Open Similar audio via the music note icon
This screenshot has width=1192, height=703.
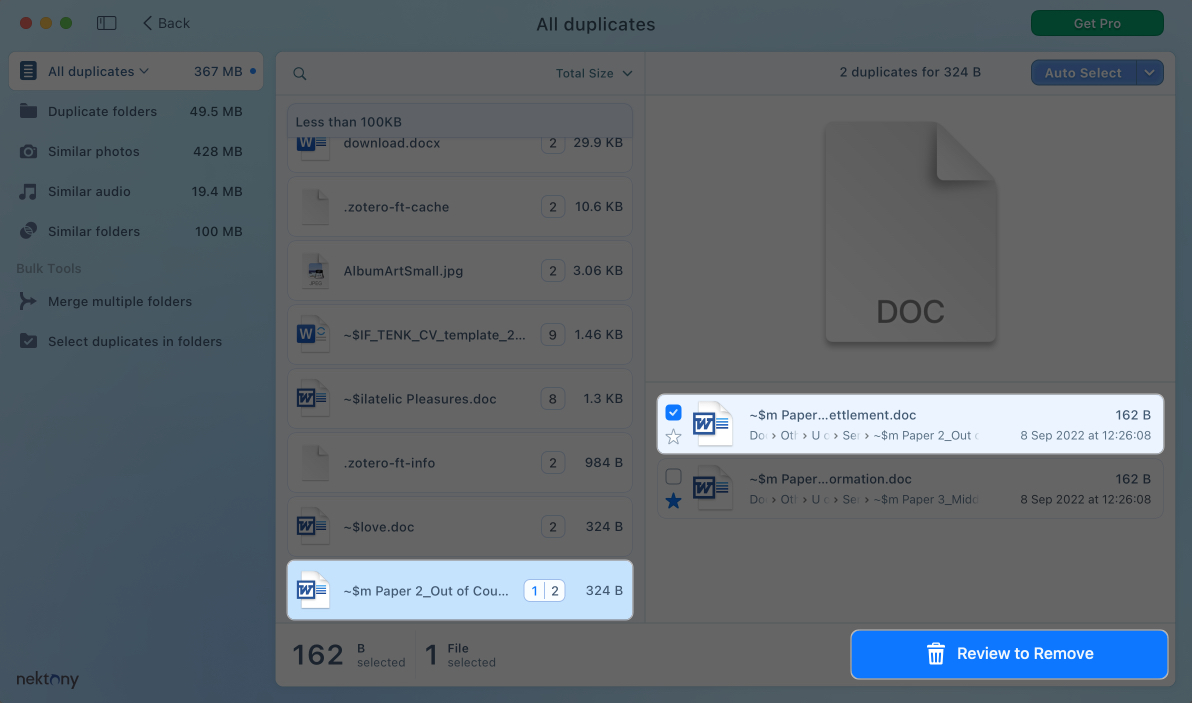click(28, 191)
